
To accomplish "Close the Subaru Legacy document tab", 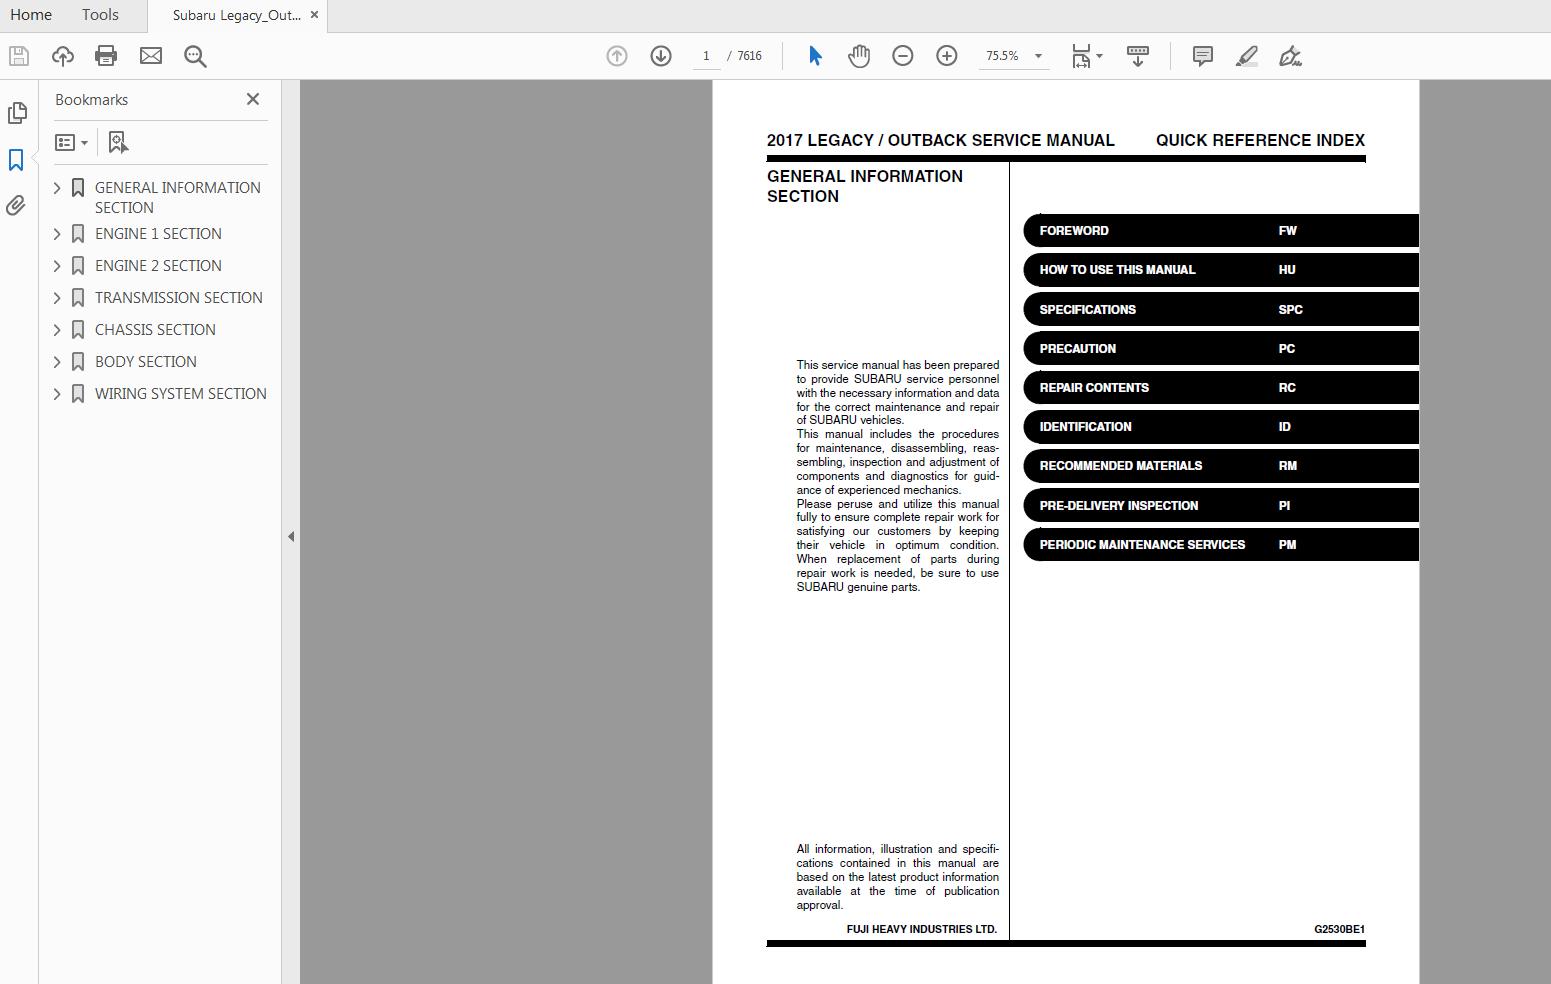I will pyautogui.click(x=315, y=15).
